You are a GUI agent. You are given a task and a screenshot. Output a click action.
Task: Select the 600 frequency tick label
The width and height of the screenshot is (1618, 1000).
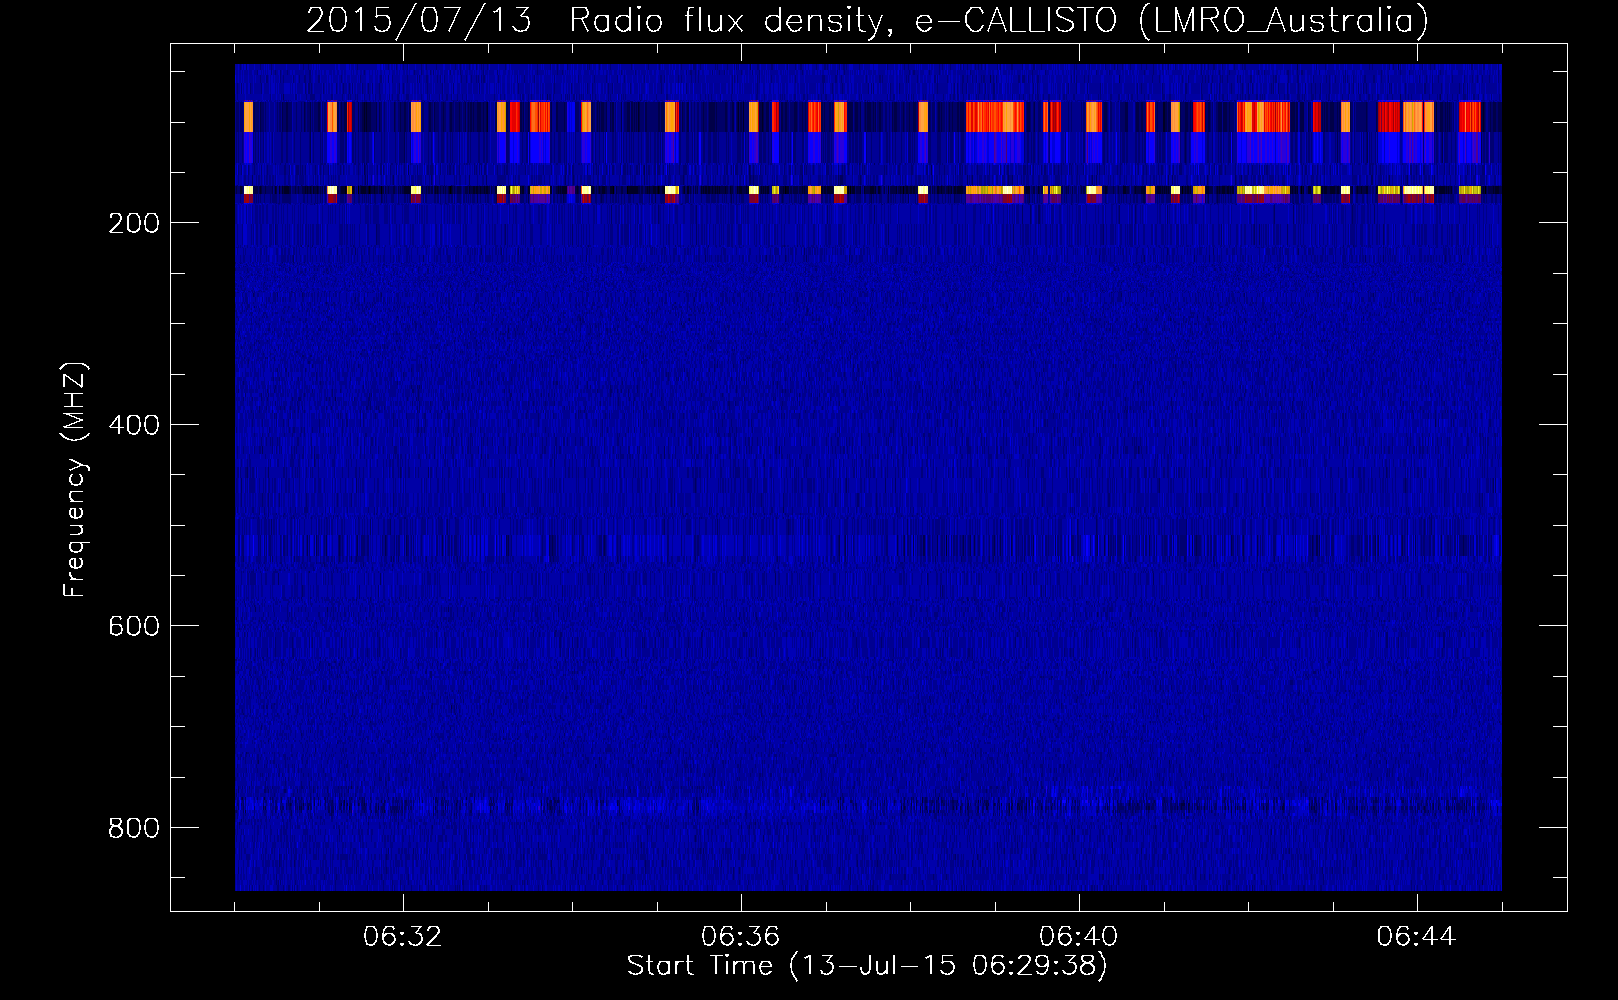tap(134, 626)
